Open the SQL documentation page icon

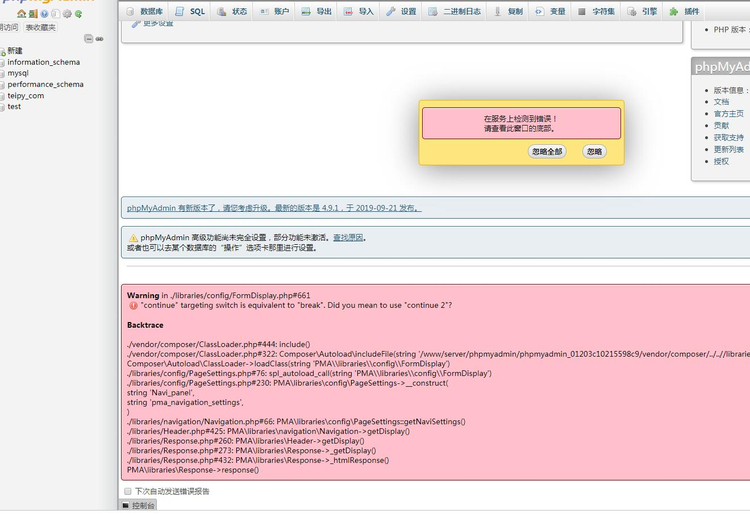click(x=55, y=14)
